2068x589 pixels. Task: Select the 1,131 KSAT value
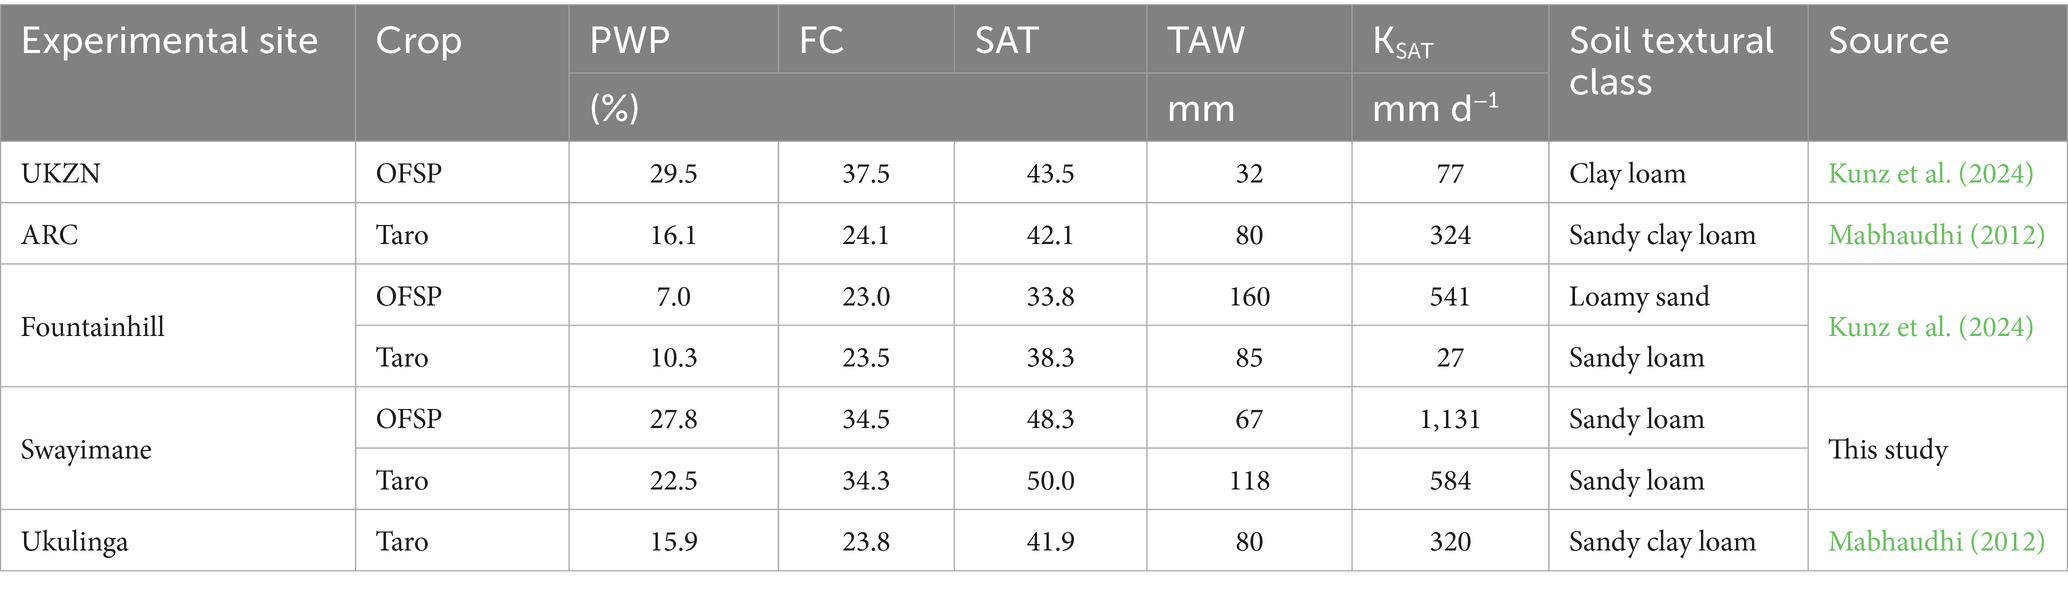coord(1449,419)
